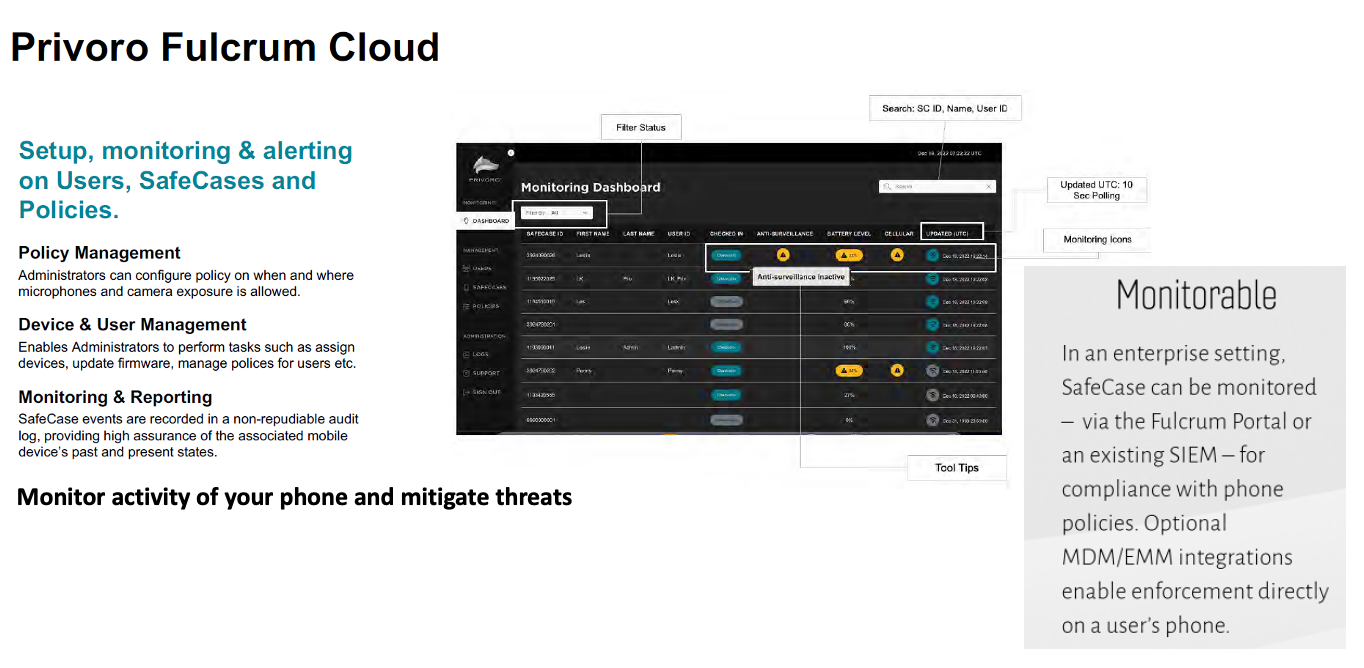
Task: Click the cellular warning icon in Penny's row
Action: [897, 370]
